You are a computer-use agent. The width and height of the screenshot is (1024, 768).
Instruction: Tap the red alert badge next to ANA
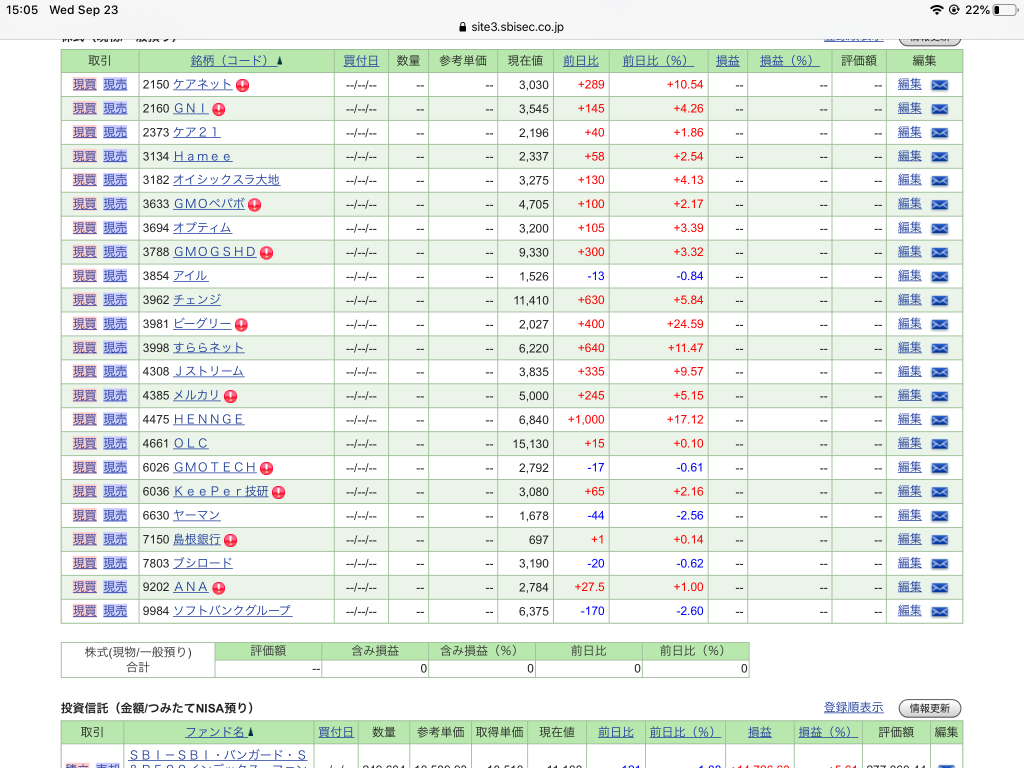pos(219,588)
